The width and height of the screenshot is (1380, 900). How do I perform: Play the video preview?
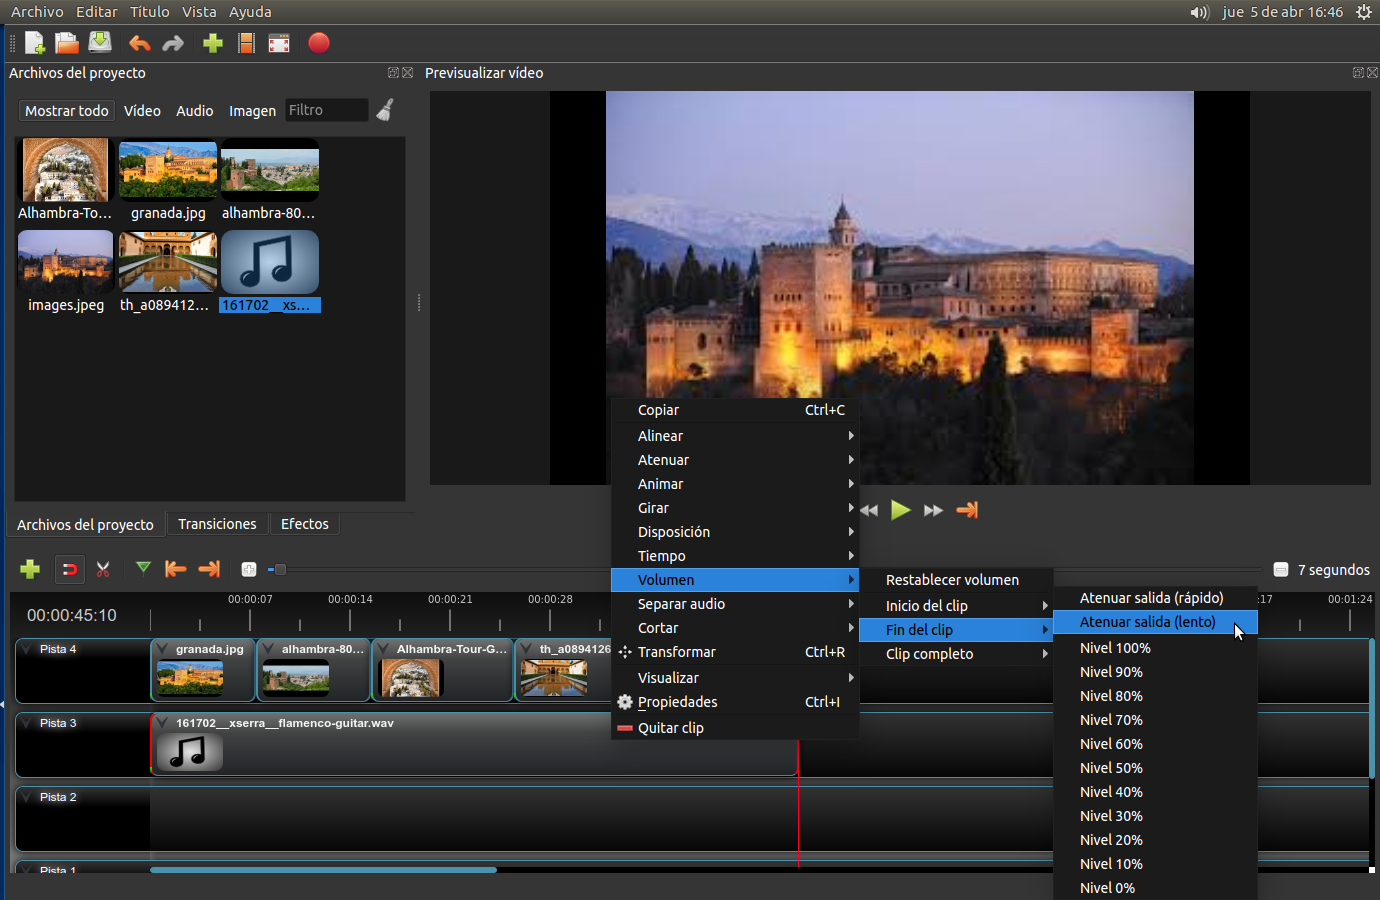point(901,510)
